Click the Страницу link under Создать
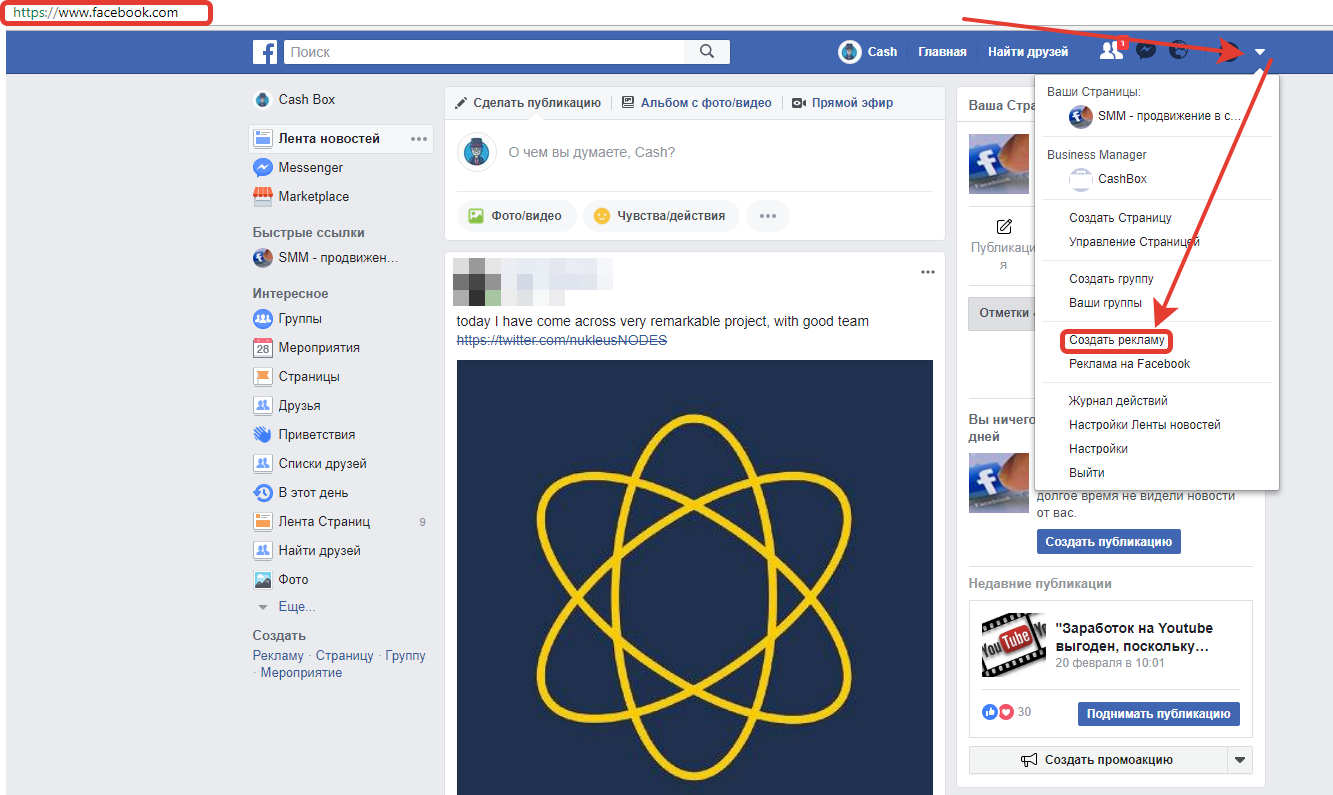 344,656
